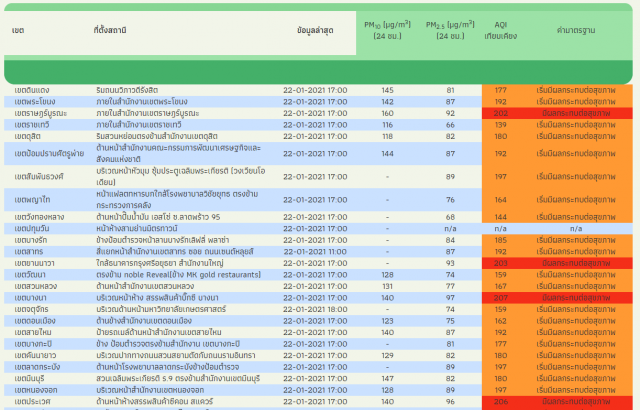Select district cell เขตวัฒนา
640x410 pixels.
pyautogui.click(x=30, y=275)
